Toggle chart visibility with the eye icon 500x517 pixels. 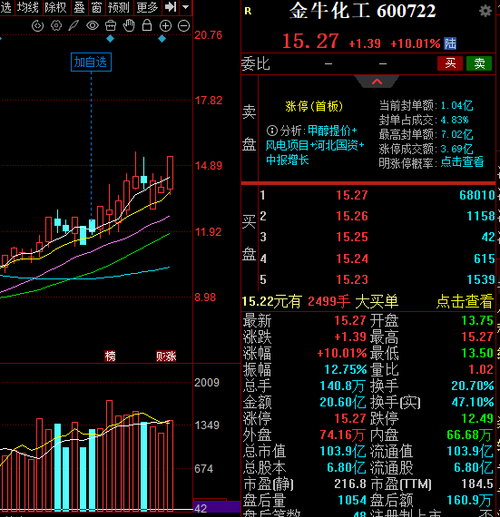[x=92, y=25]
